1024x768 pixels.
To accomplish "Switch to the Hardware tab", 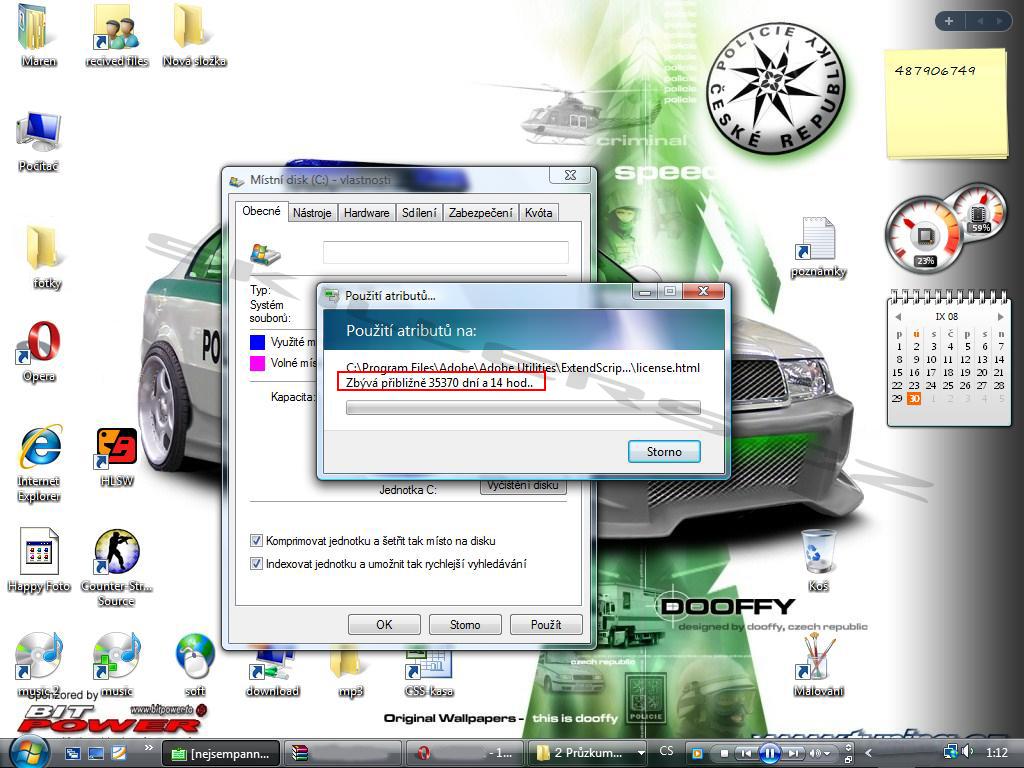I will (x=366, y=213).
